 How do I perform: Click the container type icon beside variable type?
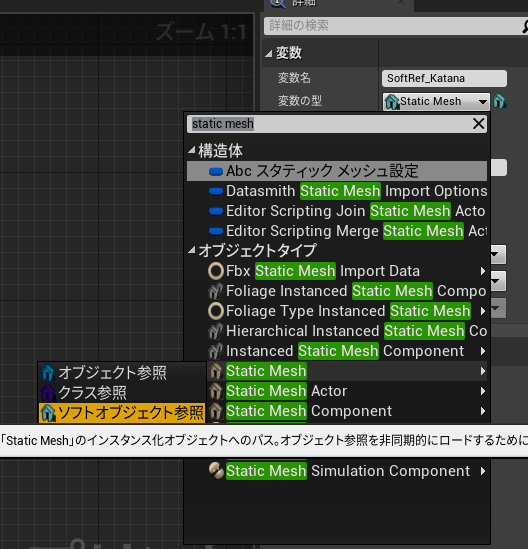499,102
